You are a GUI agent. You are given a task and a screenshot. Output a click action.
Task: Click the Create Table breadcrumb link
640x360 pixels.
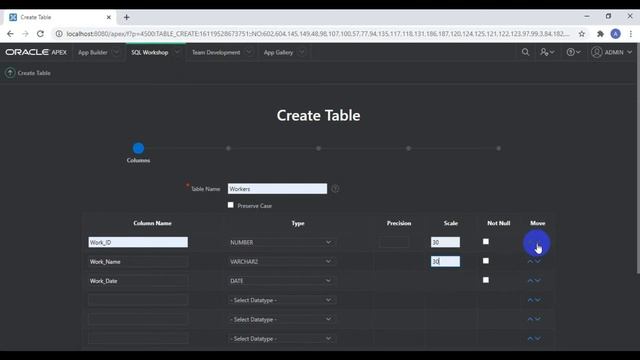coord(34,73)
